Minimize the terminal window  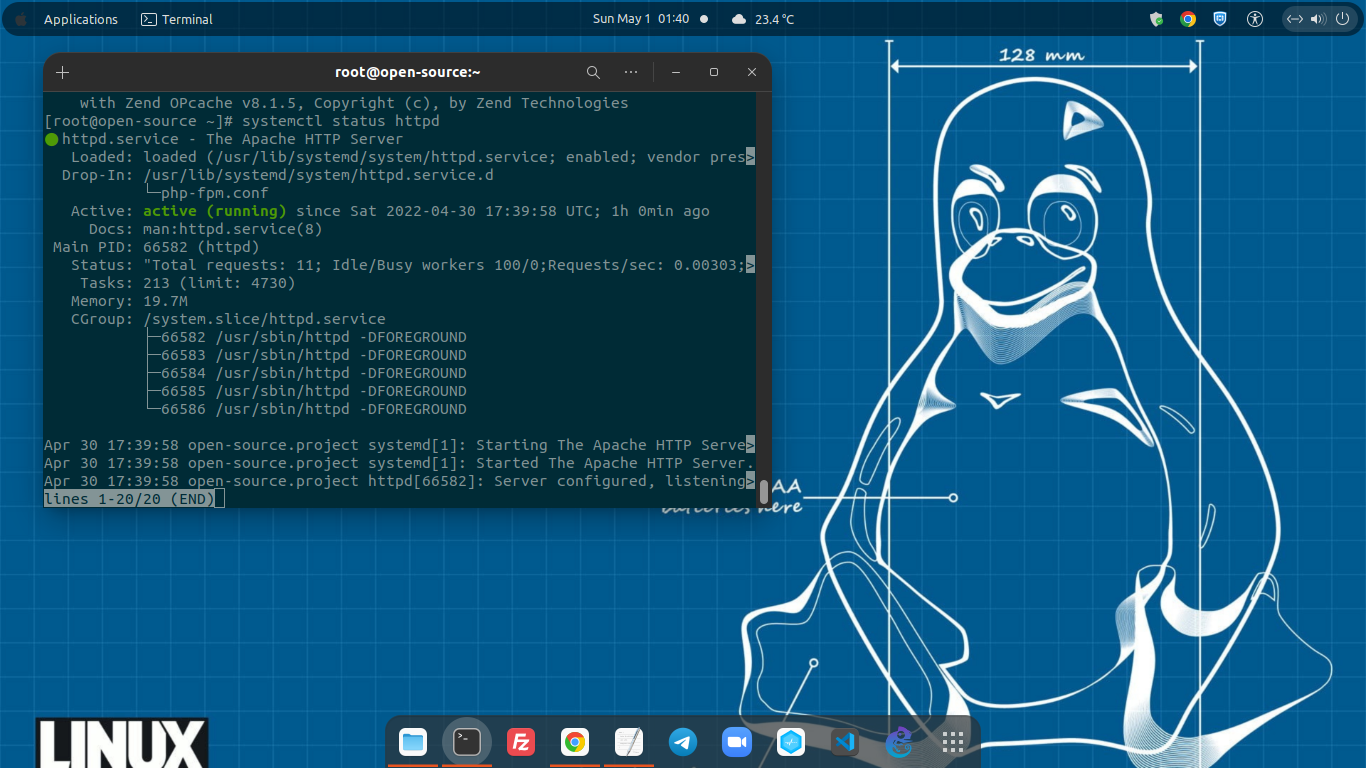point(676,72)
